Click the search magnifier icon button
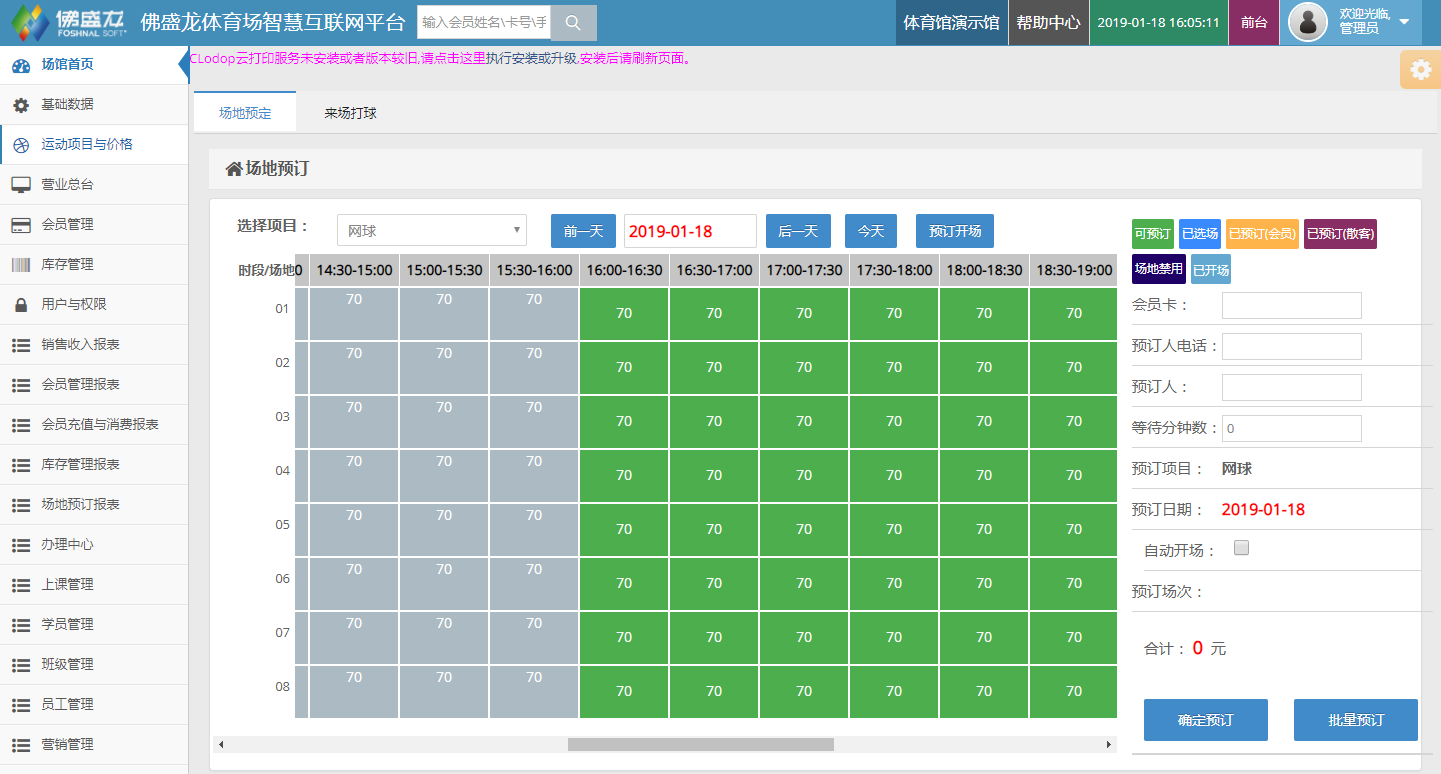1441x774 pixels. (574, 23)
